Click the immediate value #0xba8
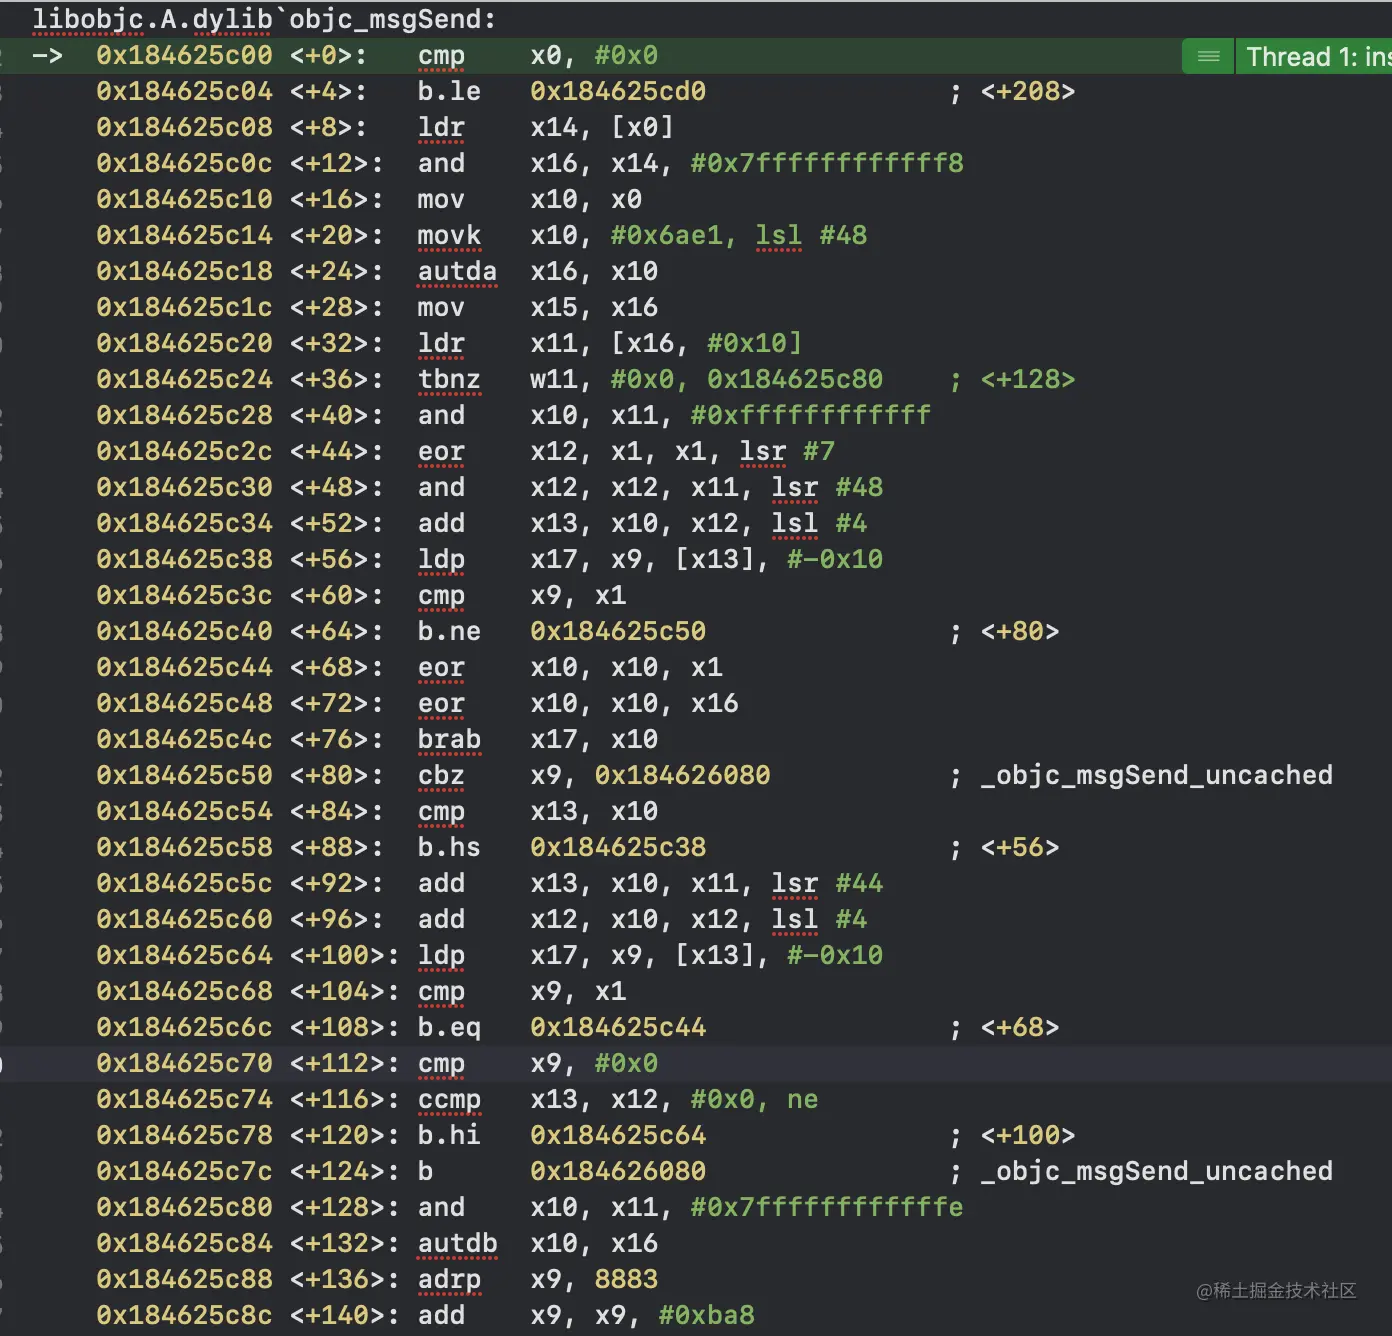Image resolution: width=1392 pixels, height=1336 pixels. (x=706, y=1316)
